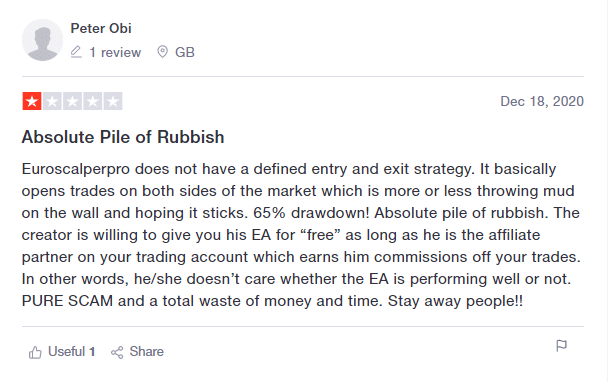This screenshot has width=608, height=382.
Task: Click the fourth grey rating star
Action: tap(93, 101)
